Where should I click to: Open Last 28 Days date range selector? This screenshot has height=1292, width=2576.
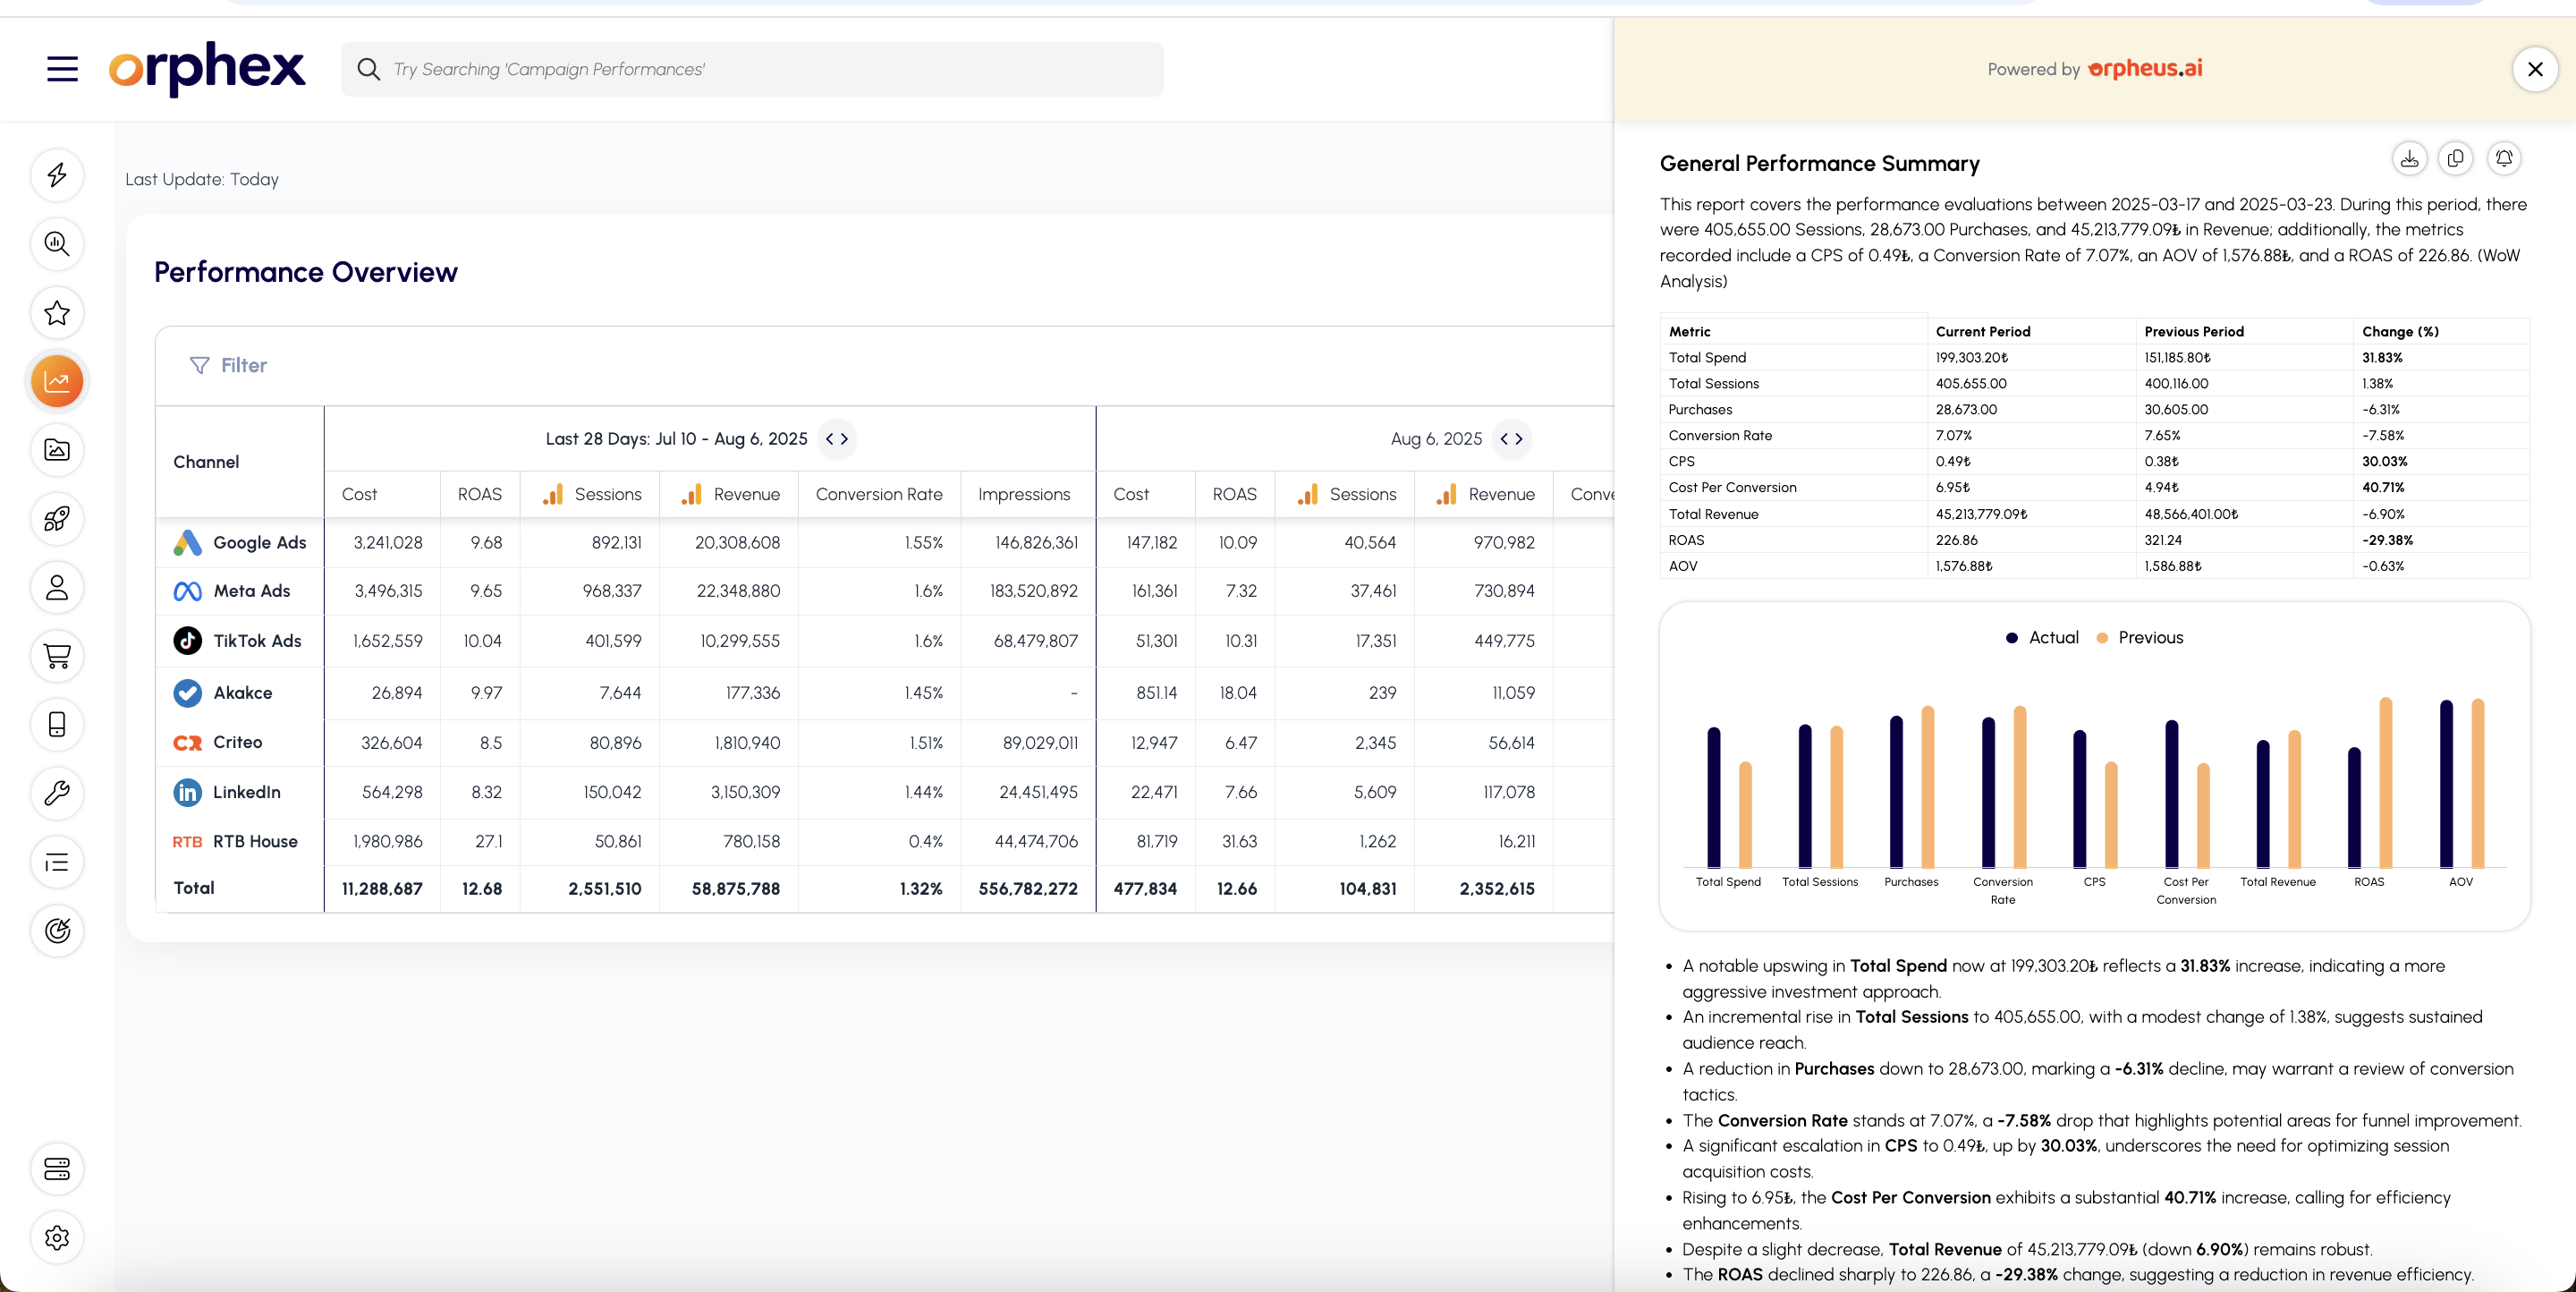837,439
